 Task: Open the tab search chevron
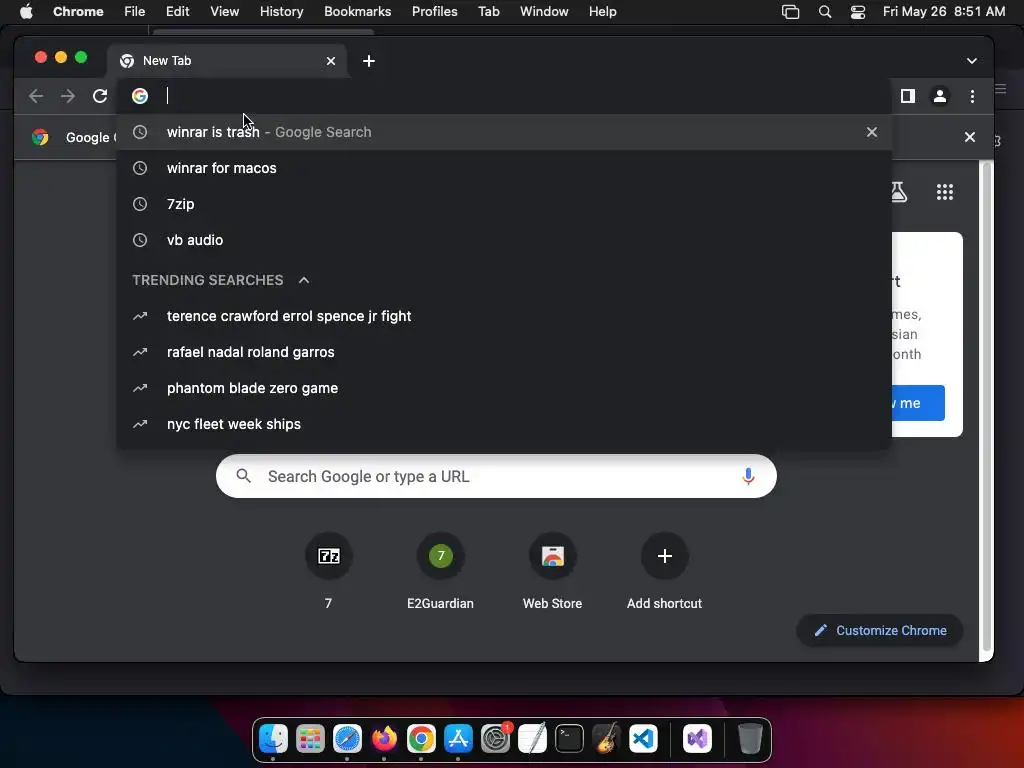point(972,61)
